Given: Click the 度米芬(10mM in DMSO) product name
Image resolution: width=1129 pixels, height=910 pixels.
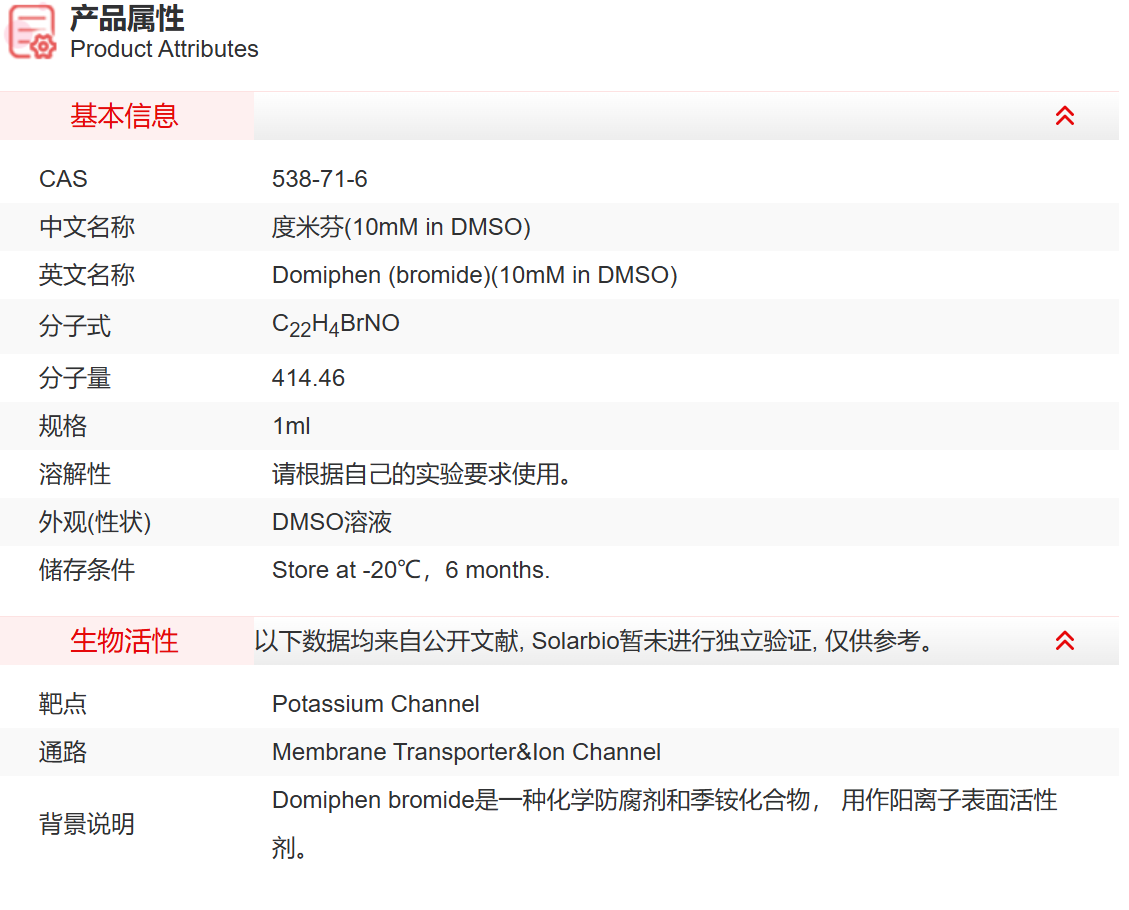Looking at the screenshot, I should (401, 226).
